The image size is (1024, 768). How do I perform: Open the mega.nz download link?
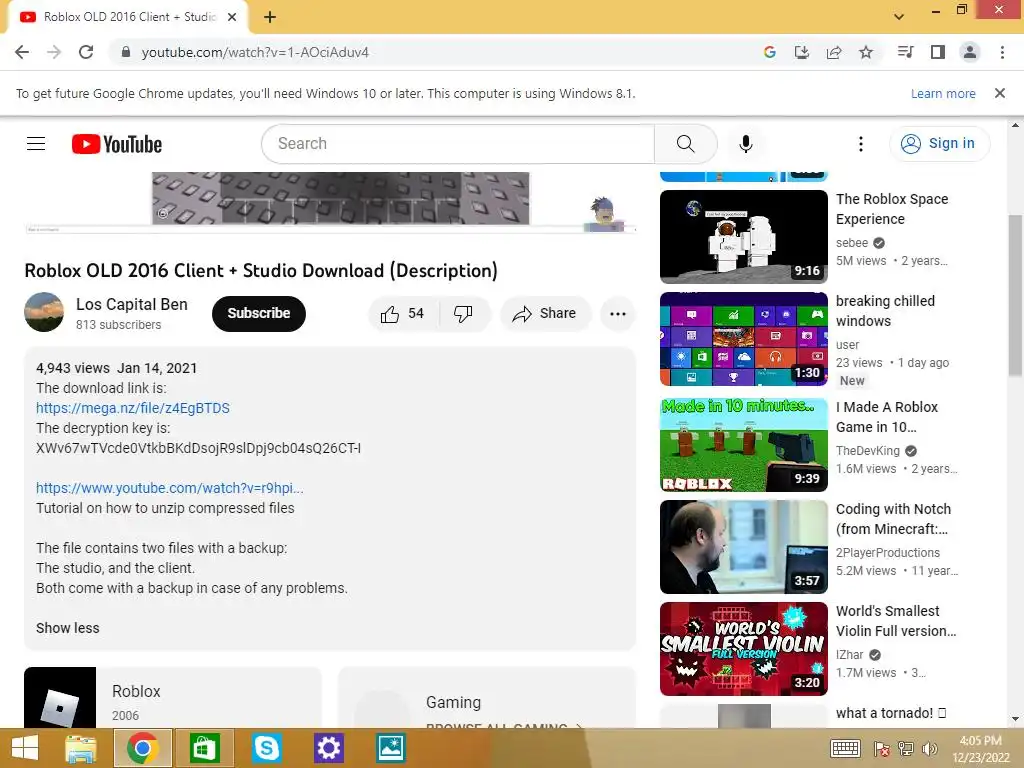pyautogui.click(x=133, y=408)
